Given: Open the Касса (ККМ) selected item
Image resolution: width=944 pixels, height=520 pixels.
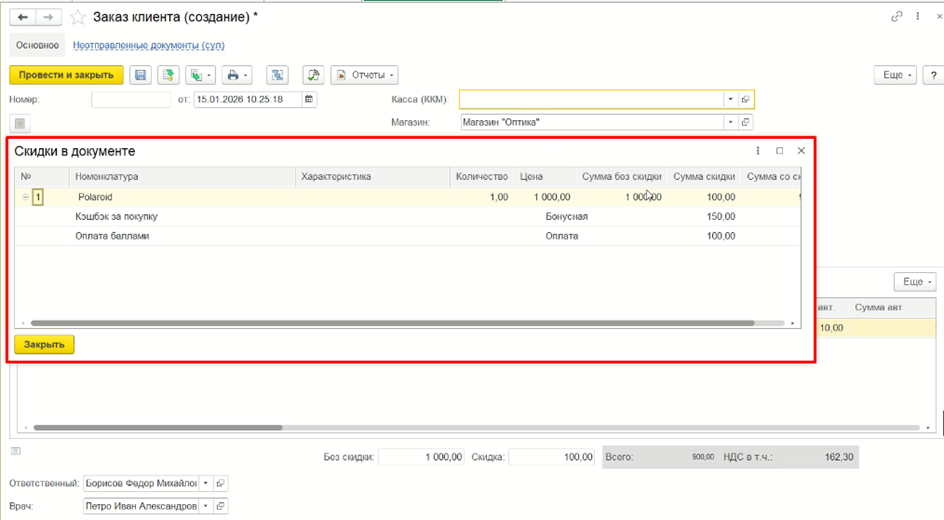Looking at the screenshot, I should [746, 99].
